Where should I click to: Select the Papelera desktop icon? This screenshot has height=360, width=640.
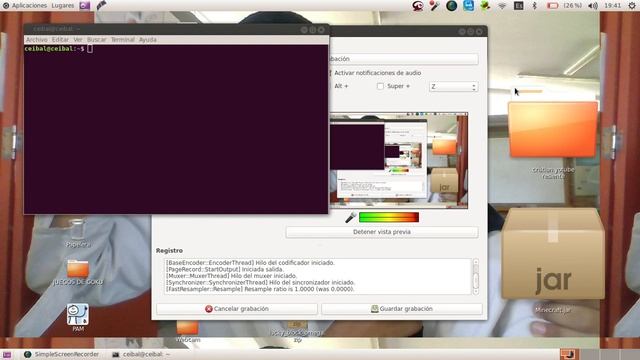point(78,233)
